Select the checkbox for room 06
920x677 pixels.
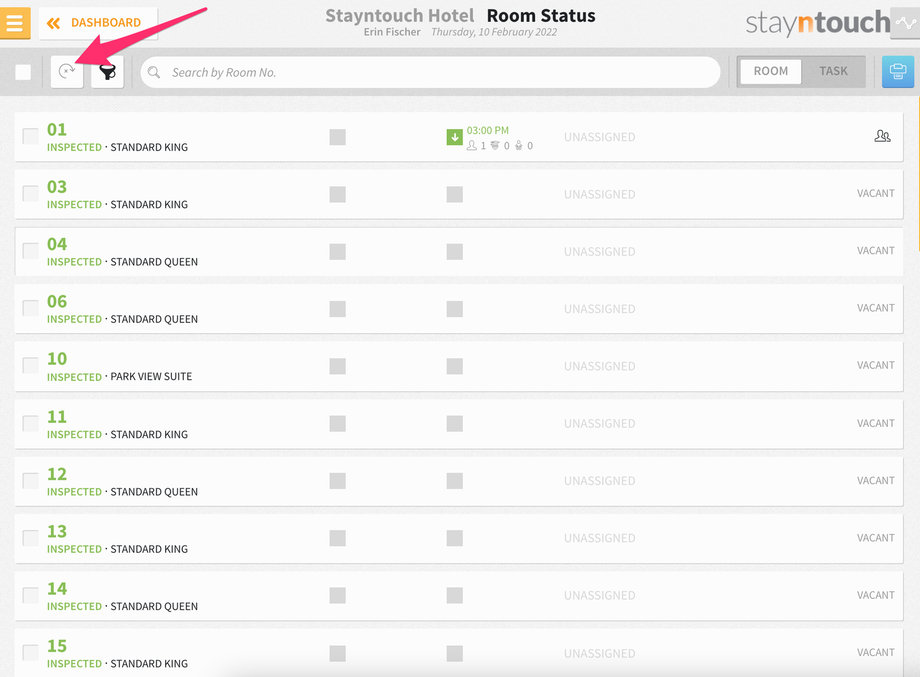click(31, 308)
